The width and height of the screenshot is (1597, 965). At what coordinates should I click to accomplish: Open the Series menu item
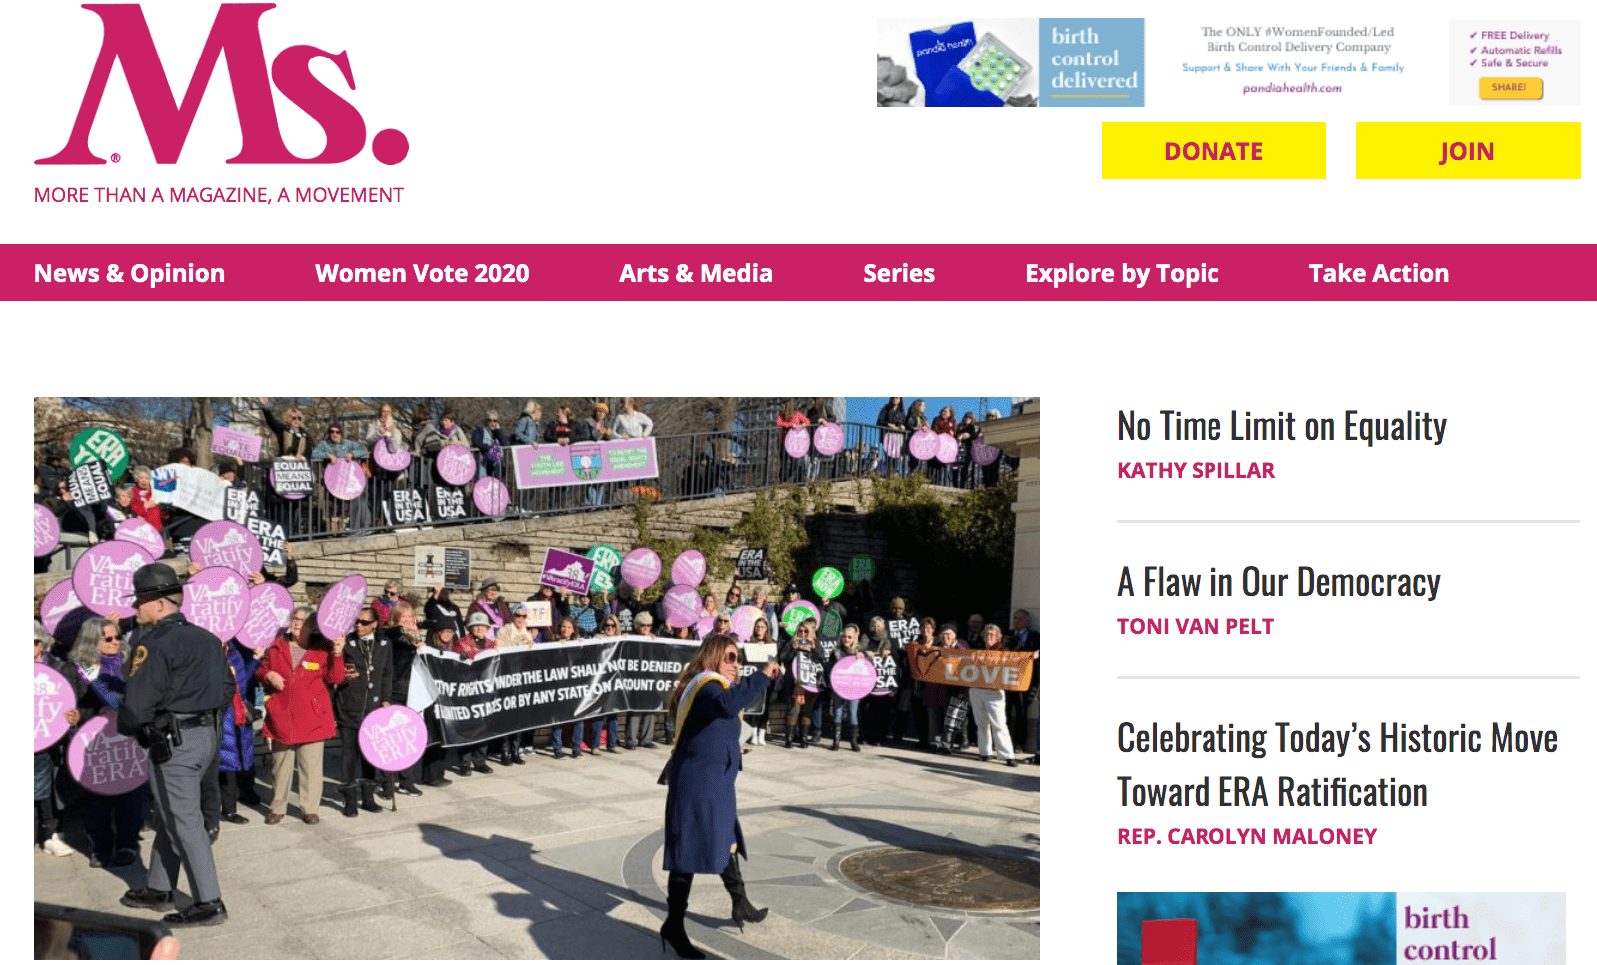click(899, 273)
